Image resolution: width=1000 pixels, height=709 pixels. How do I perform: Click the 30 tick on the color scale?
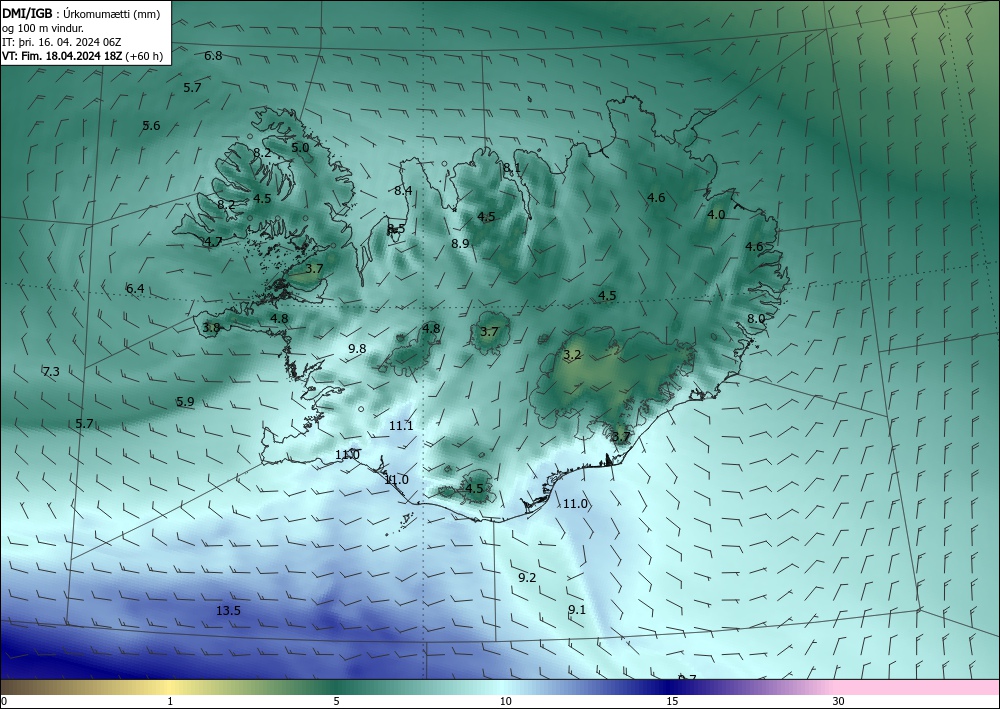(839, 701)
